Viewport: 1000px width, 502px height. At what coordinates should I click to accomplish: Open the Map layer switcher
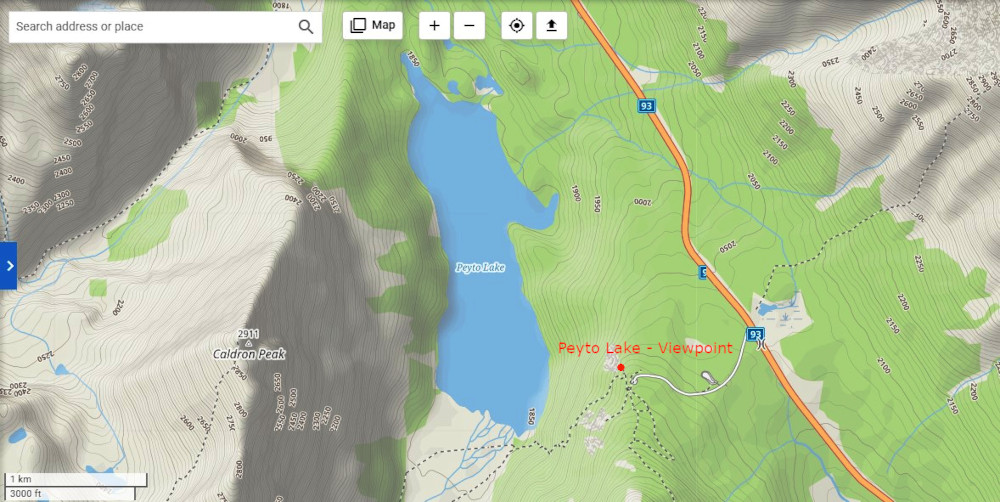tap(372, 26)
